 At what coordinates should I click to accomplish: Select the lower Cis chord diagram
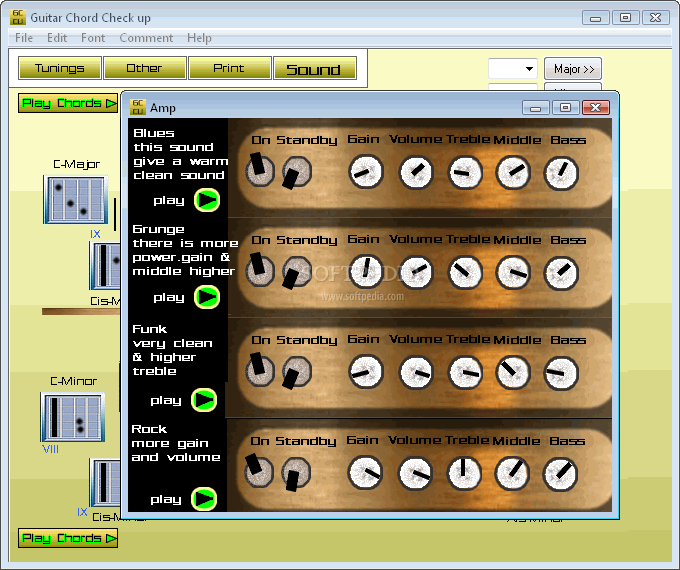[x=105, y=482]
